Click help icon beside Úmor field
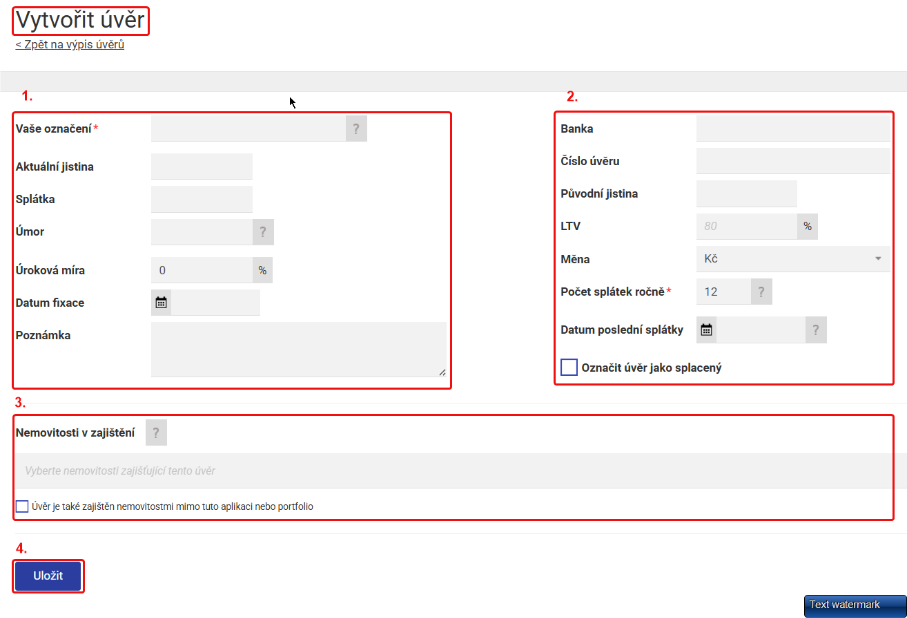 [x=263, y=232]
